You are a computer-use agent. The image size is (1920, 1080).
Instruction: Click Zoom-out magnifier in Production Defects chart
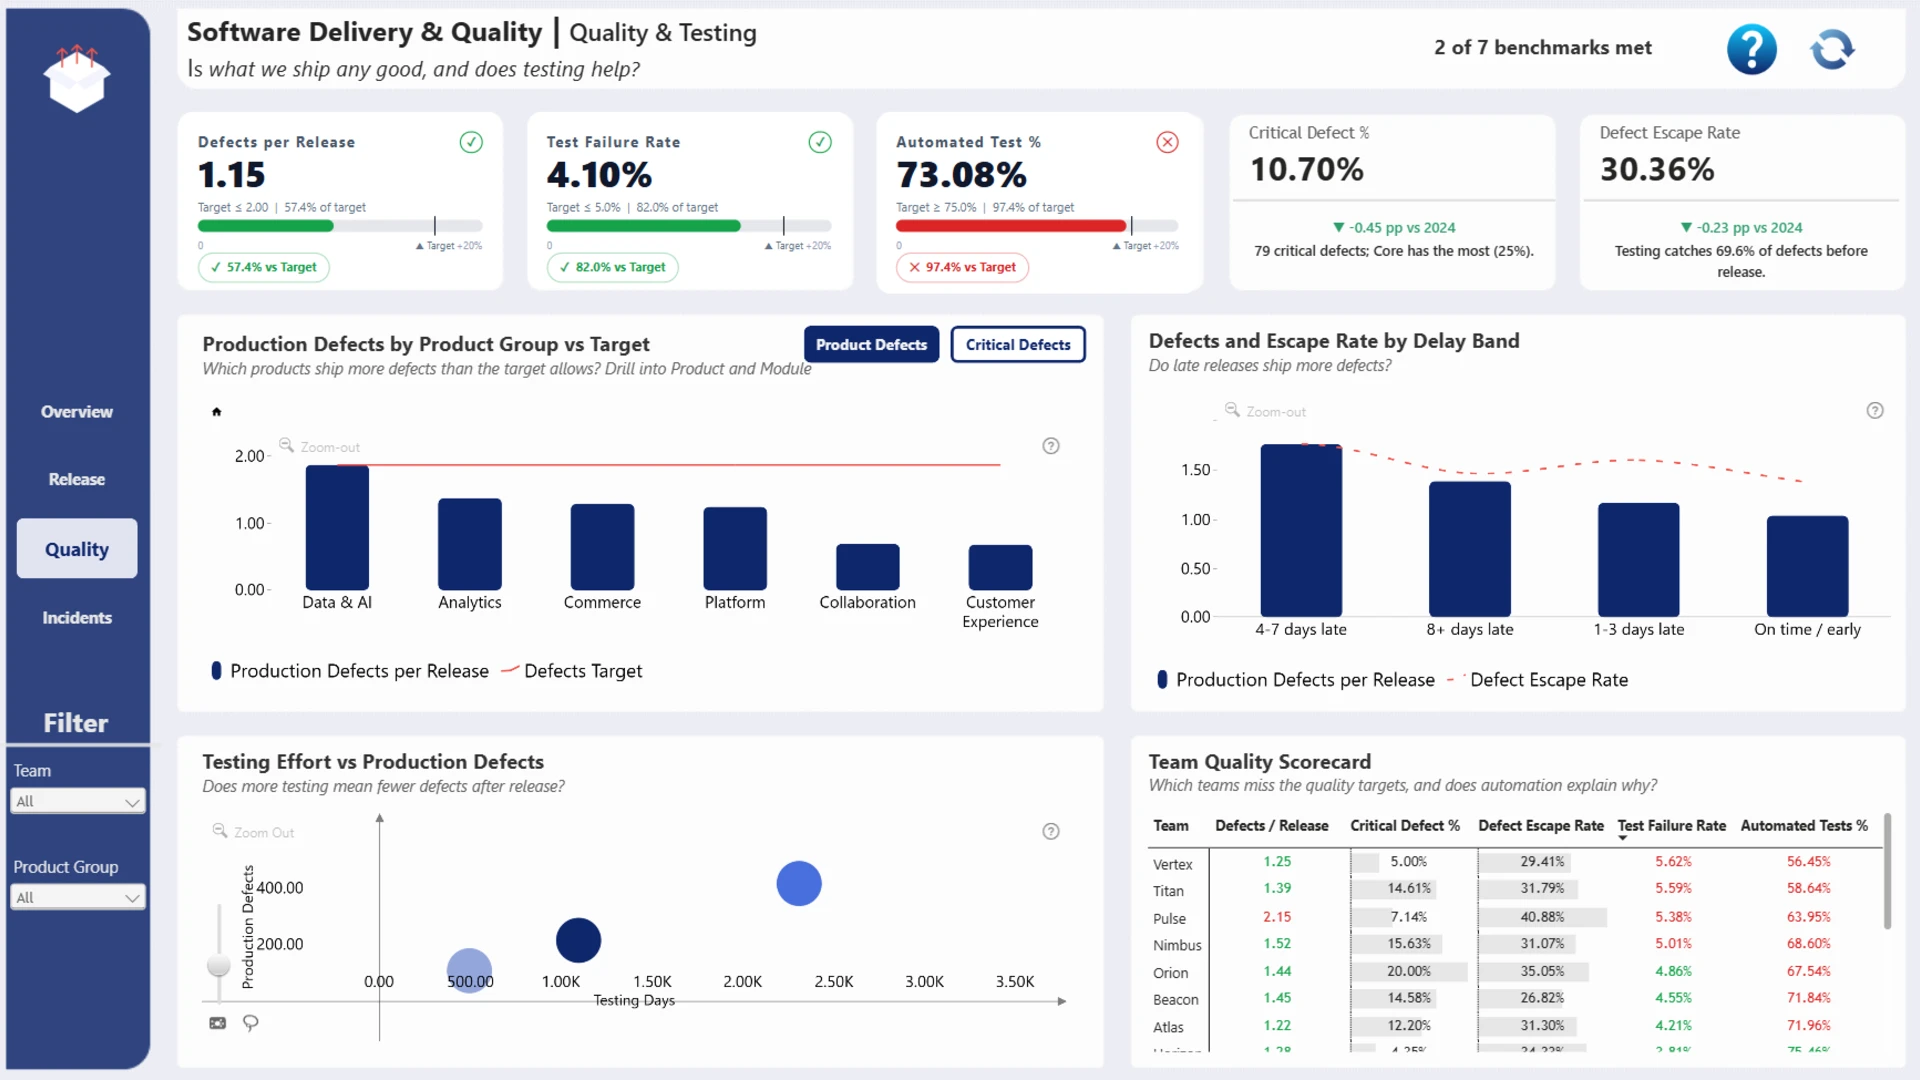[286, 445]
